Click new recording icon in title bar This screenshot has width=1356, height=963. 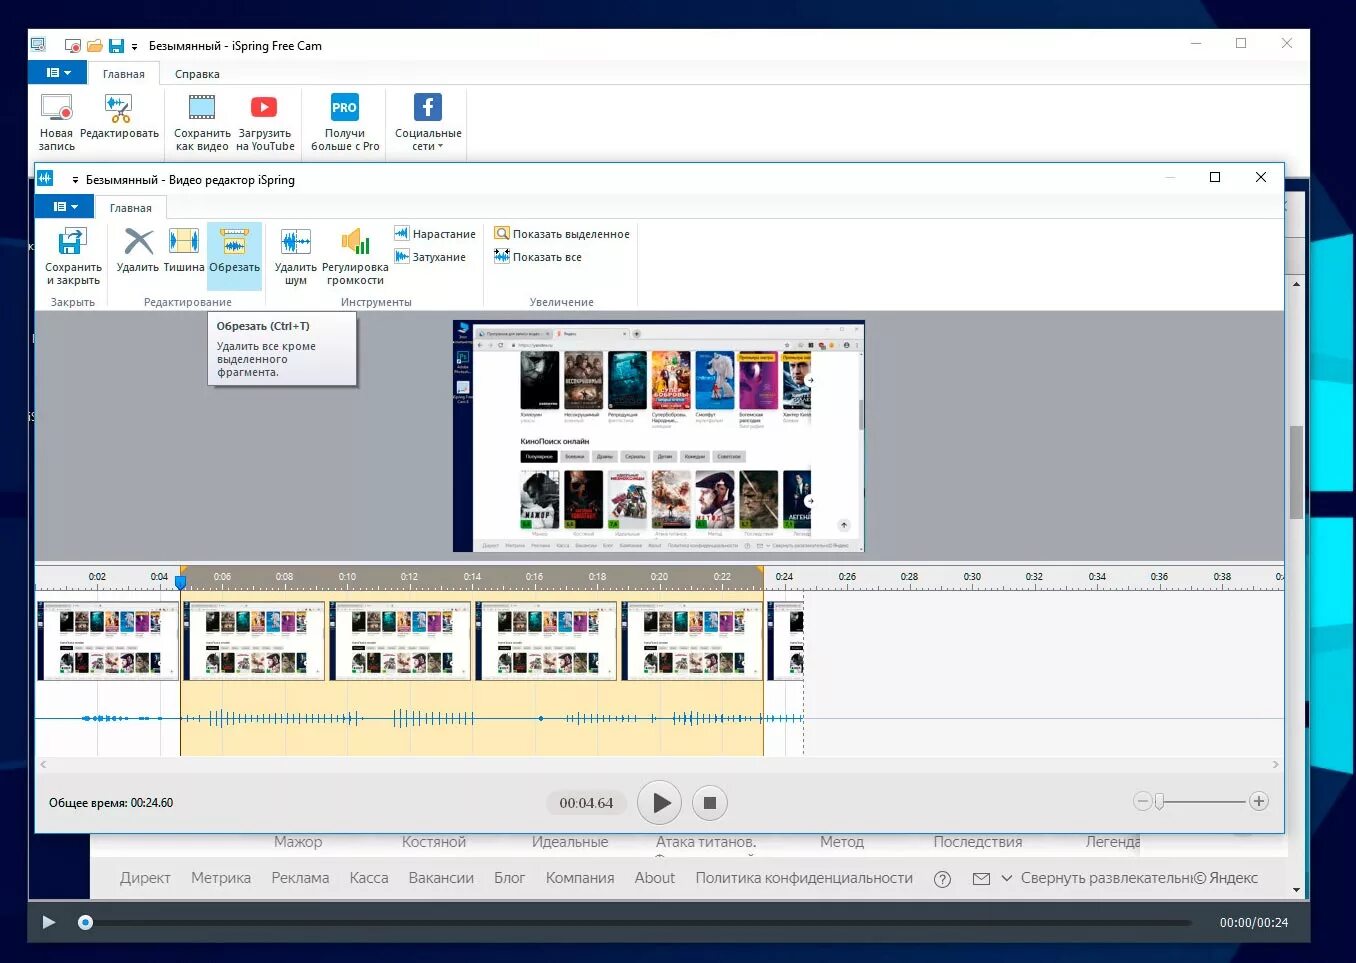click(73, 46)
